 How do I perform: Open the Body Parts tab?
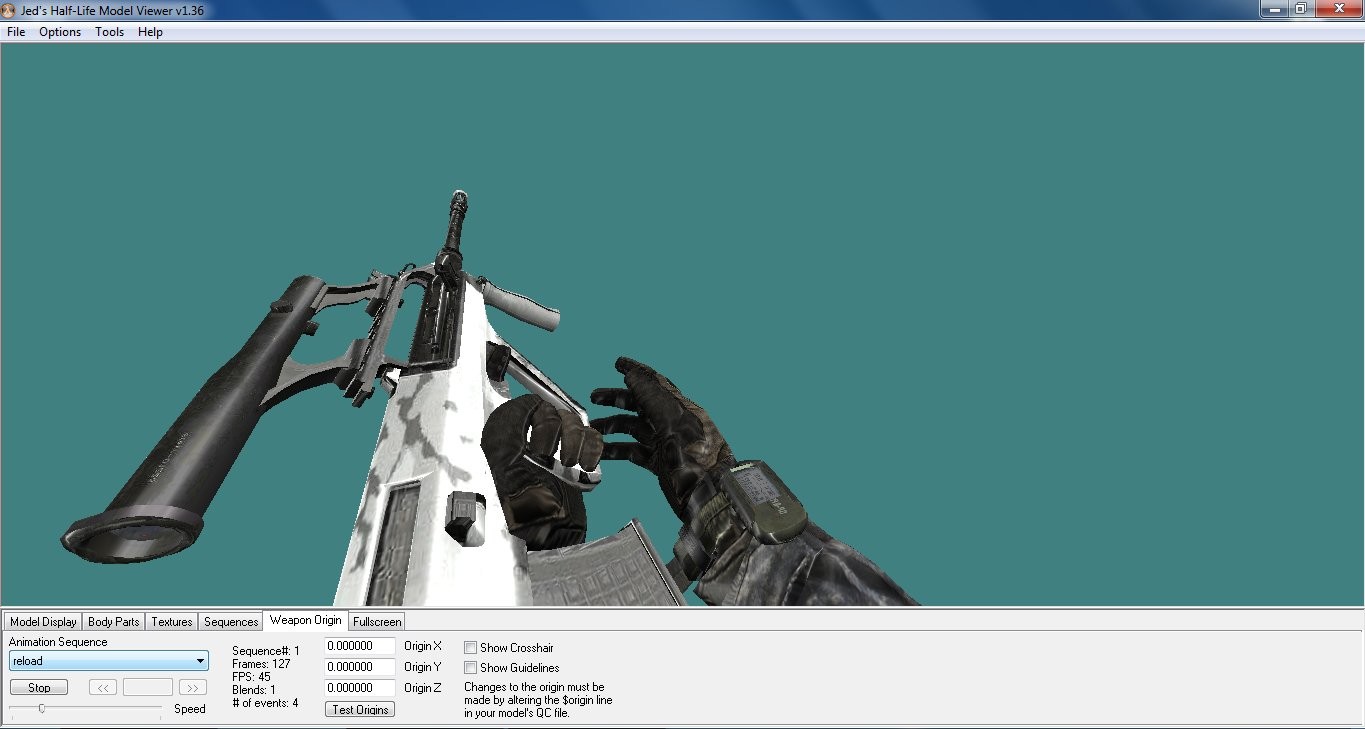coord(113,621)
